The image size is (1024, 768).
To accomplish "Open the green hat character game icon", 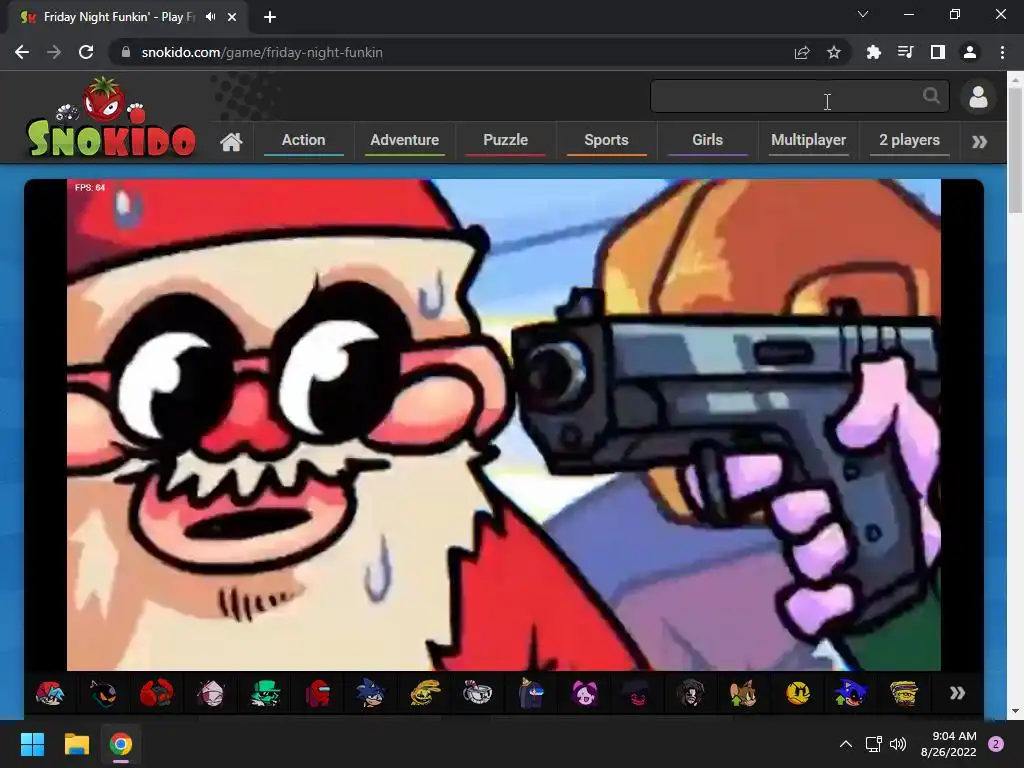I will [x=264, y=693].
